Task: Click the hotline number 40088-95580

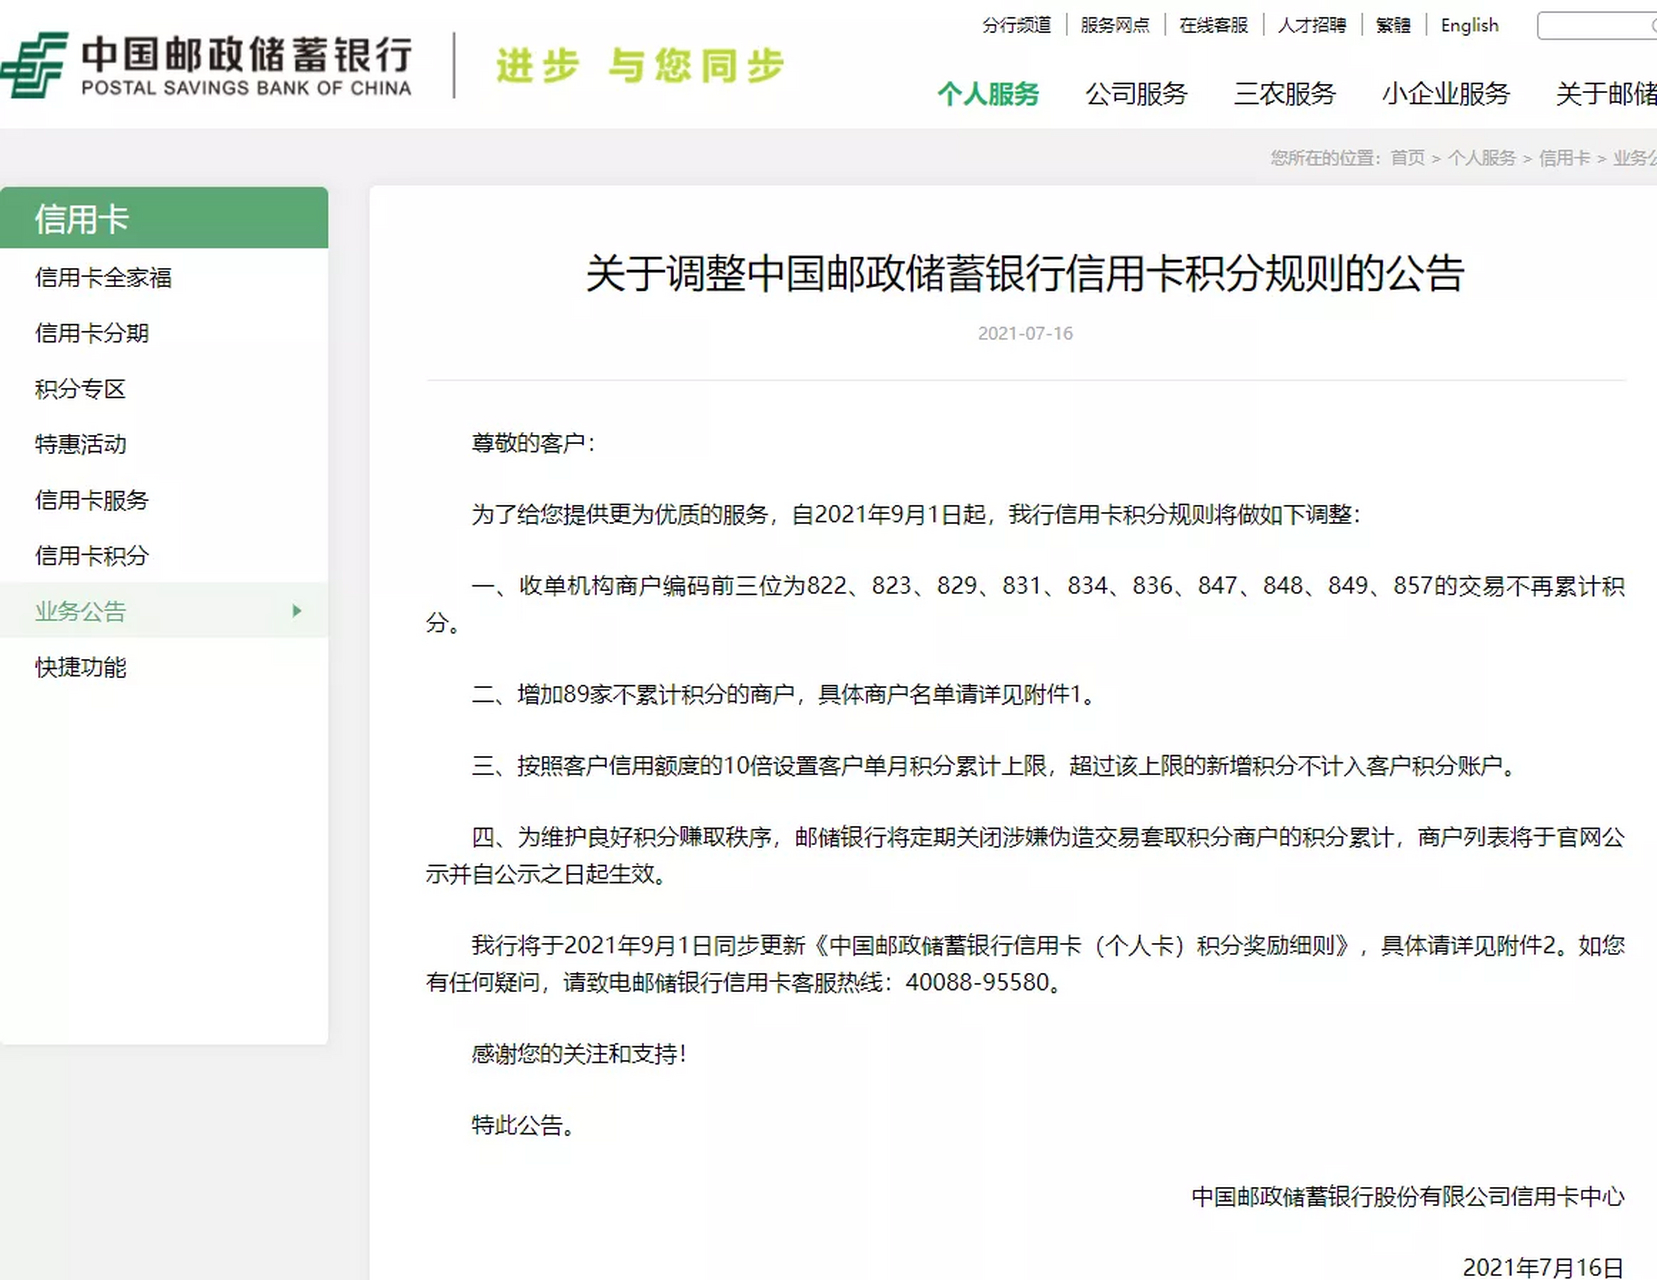Action: click(x=977, y=982)
